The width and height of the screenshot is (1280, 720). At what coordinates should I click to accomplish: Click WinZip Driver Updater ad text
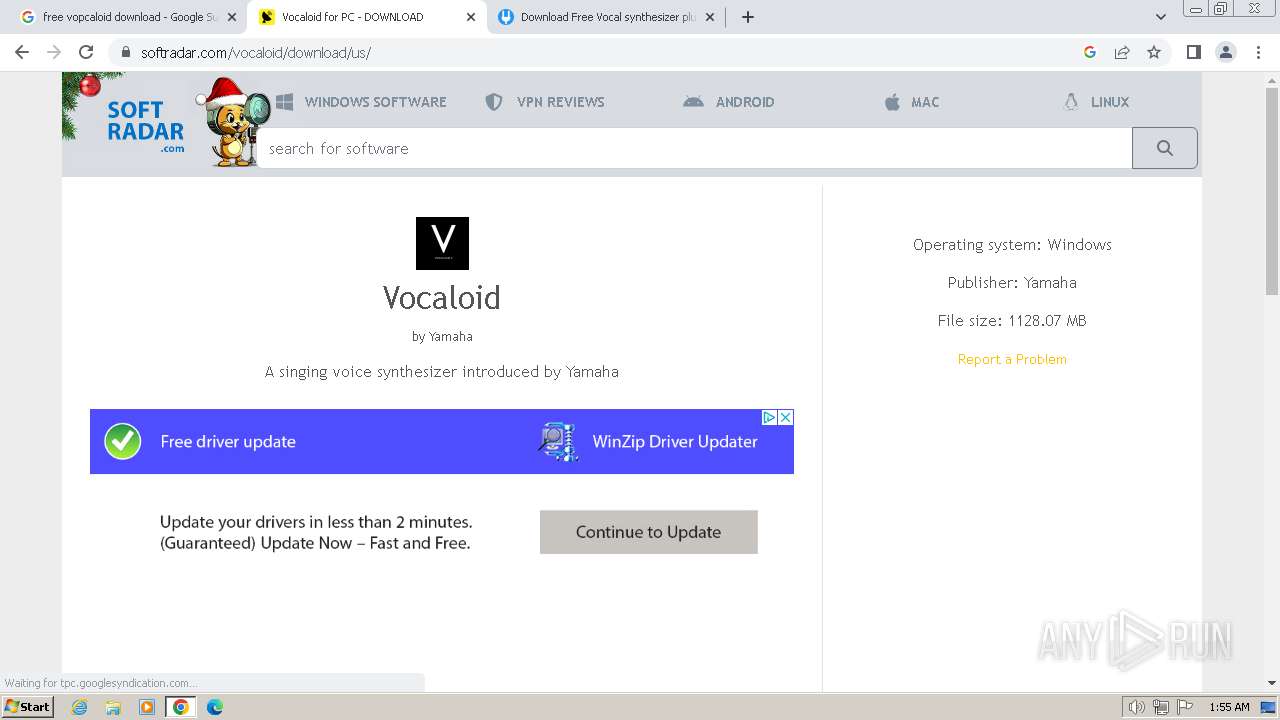(675, 441)
